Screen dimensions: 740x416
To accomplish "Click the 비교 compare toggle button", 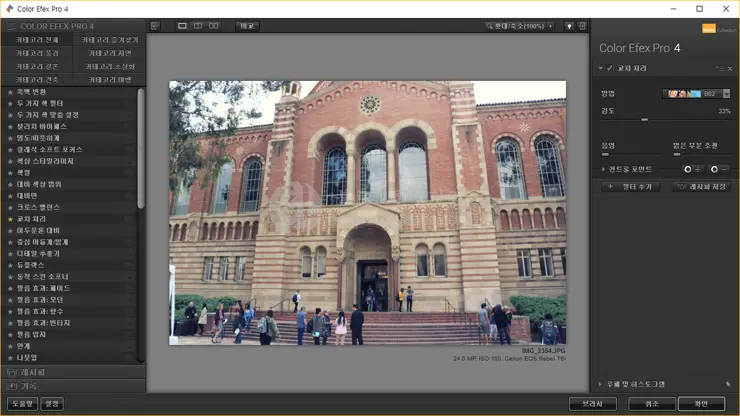I will click(247, 26).
